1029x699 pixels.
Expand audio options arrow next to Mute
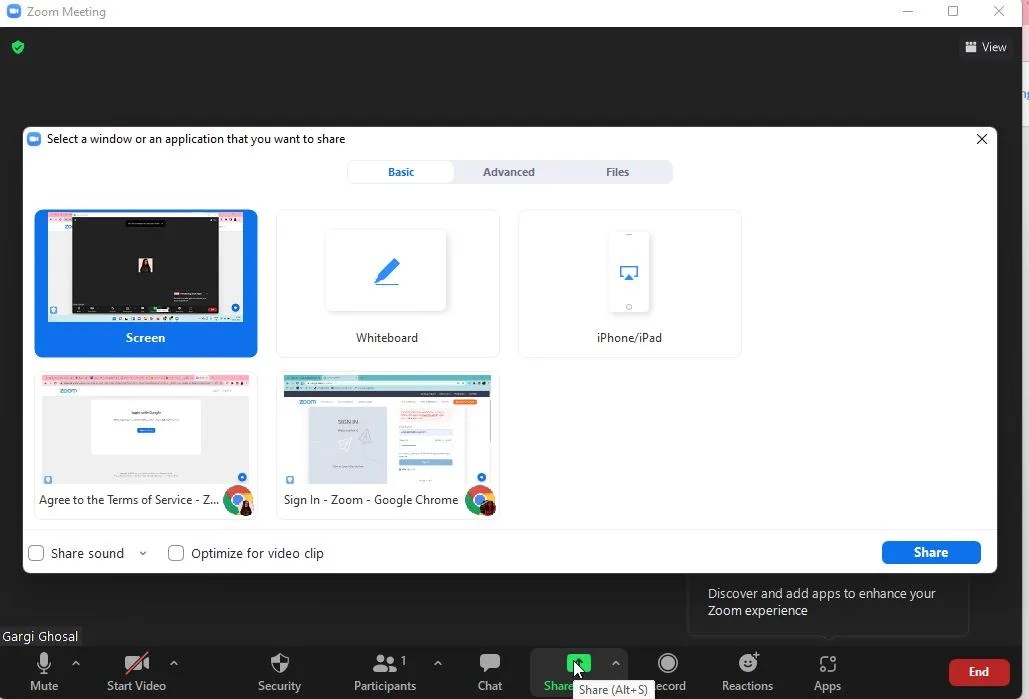[x=76, y=664]
